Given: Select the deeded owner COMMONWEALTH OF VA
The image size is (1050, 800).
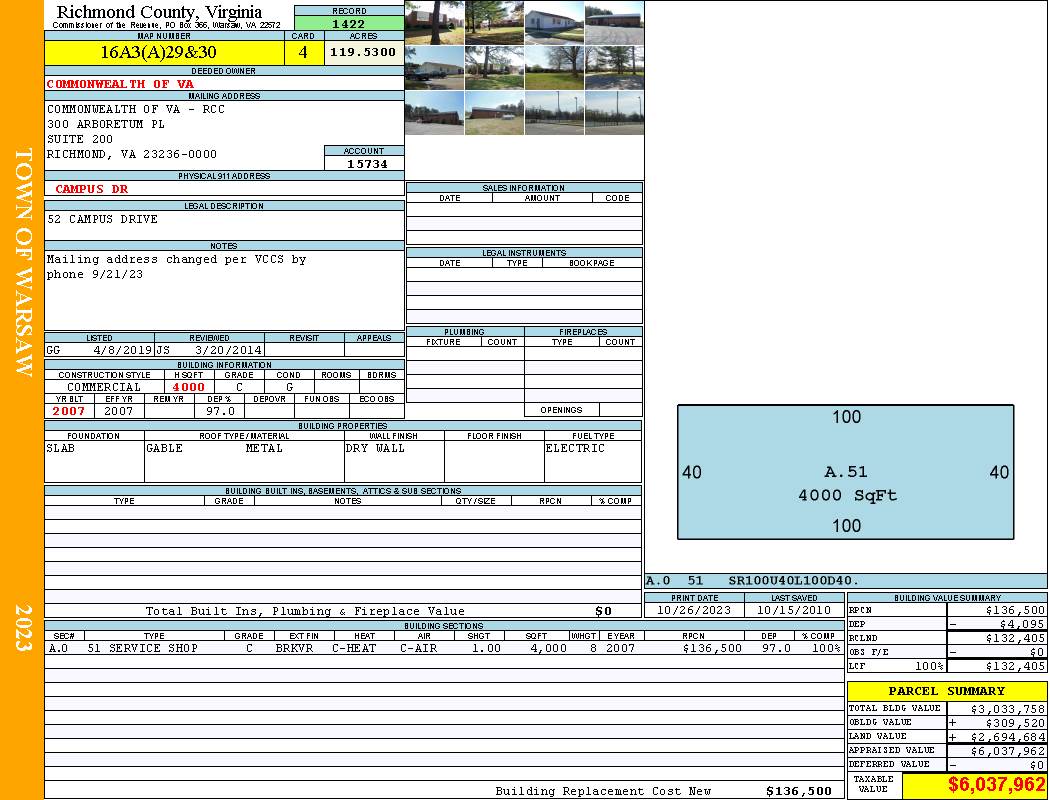Looking at the screenshot, I should tap(120, 84).
